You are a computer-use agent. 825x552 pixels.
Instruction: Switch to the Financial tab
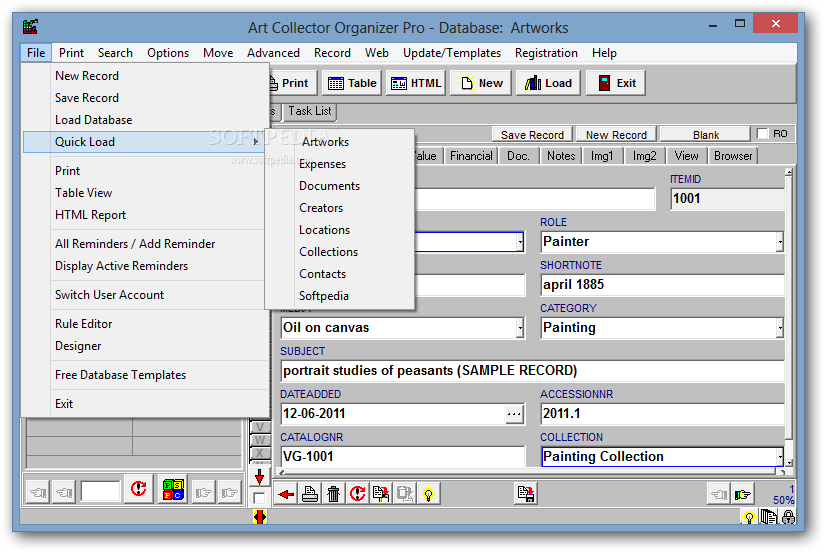point(471,156)
